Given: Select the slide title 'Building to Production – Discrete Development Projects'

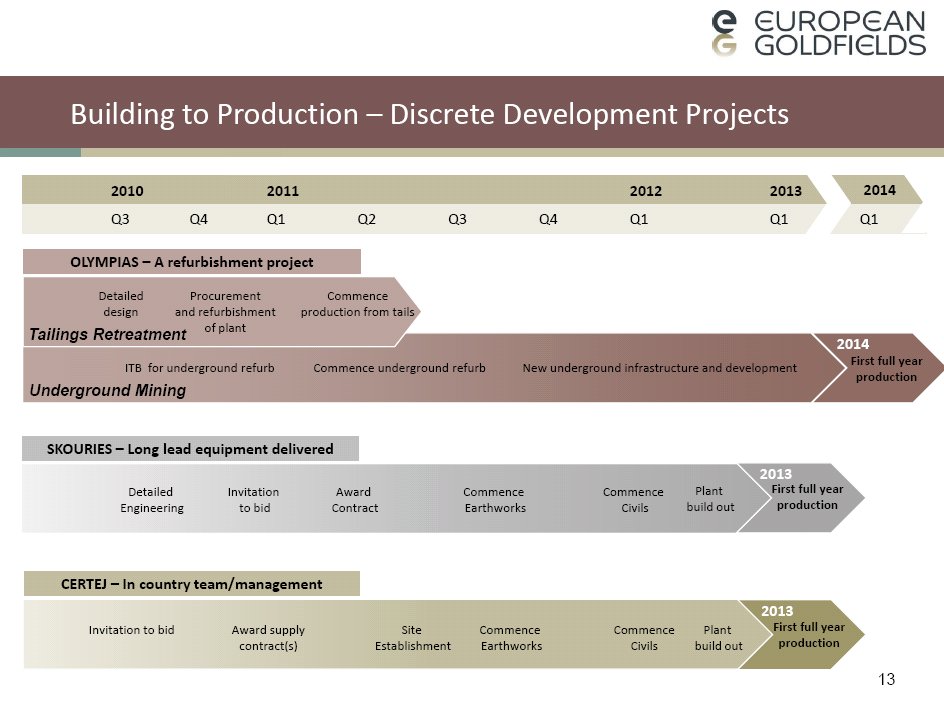Looking at the screenshot, I should (429, 114).
